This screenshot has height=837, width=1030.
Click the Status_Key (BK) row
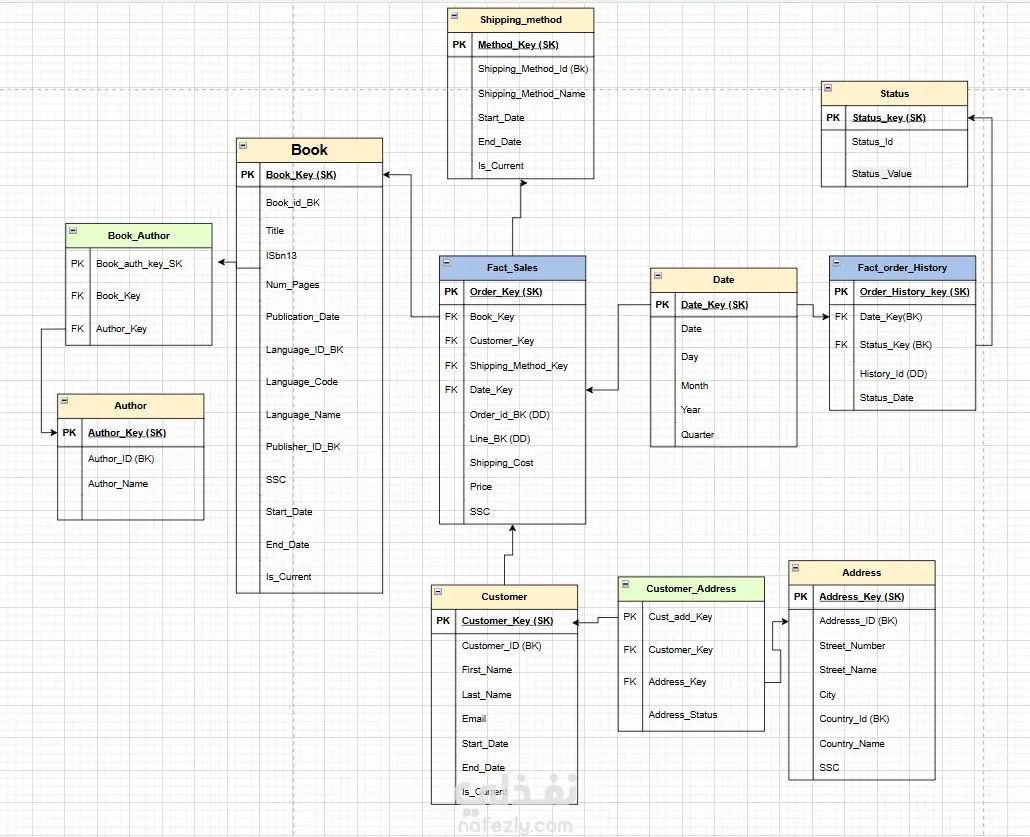pyautogui.click(x=902, y=345)
